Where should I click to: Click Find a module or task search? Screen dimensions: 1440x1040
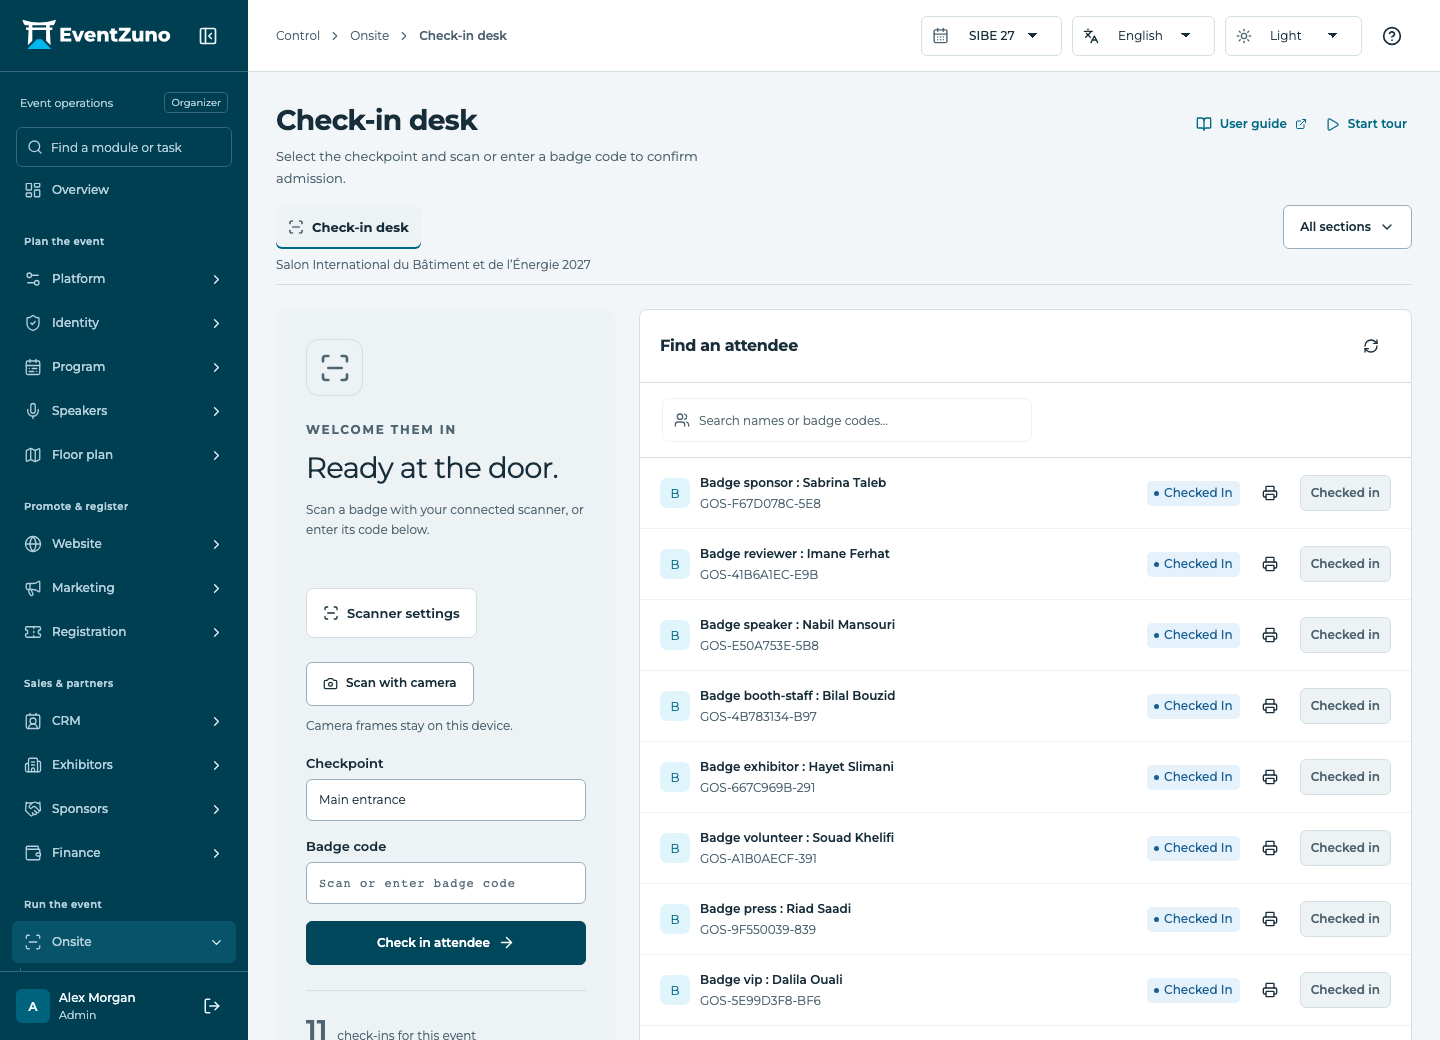[124, 147]
